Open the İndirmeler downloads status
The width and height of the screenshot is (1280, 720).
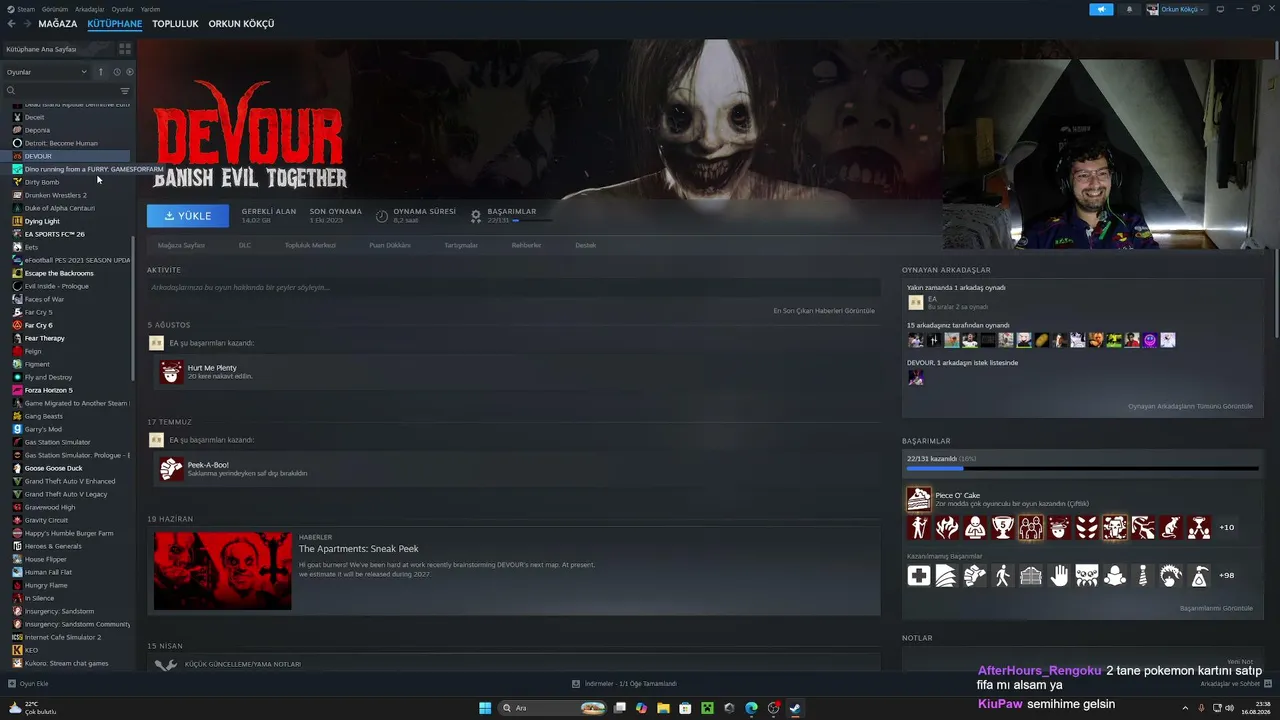(x=624, y=684)
